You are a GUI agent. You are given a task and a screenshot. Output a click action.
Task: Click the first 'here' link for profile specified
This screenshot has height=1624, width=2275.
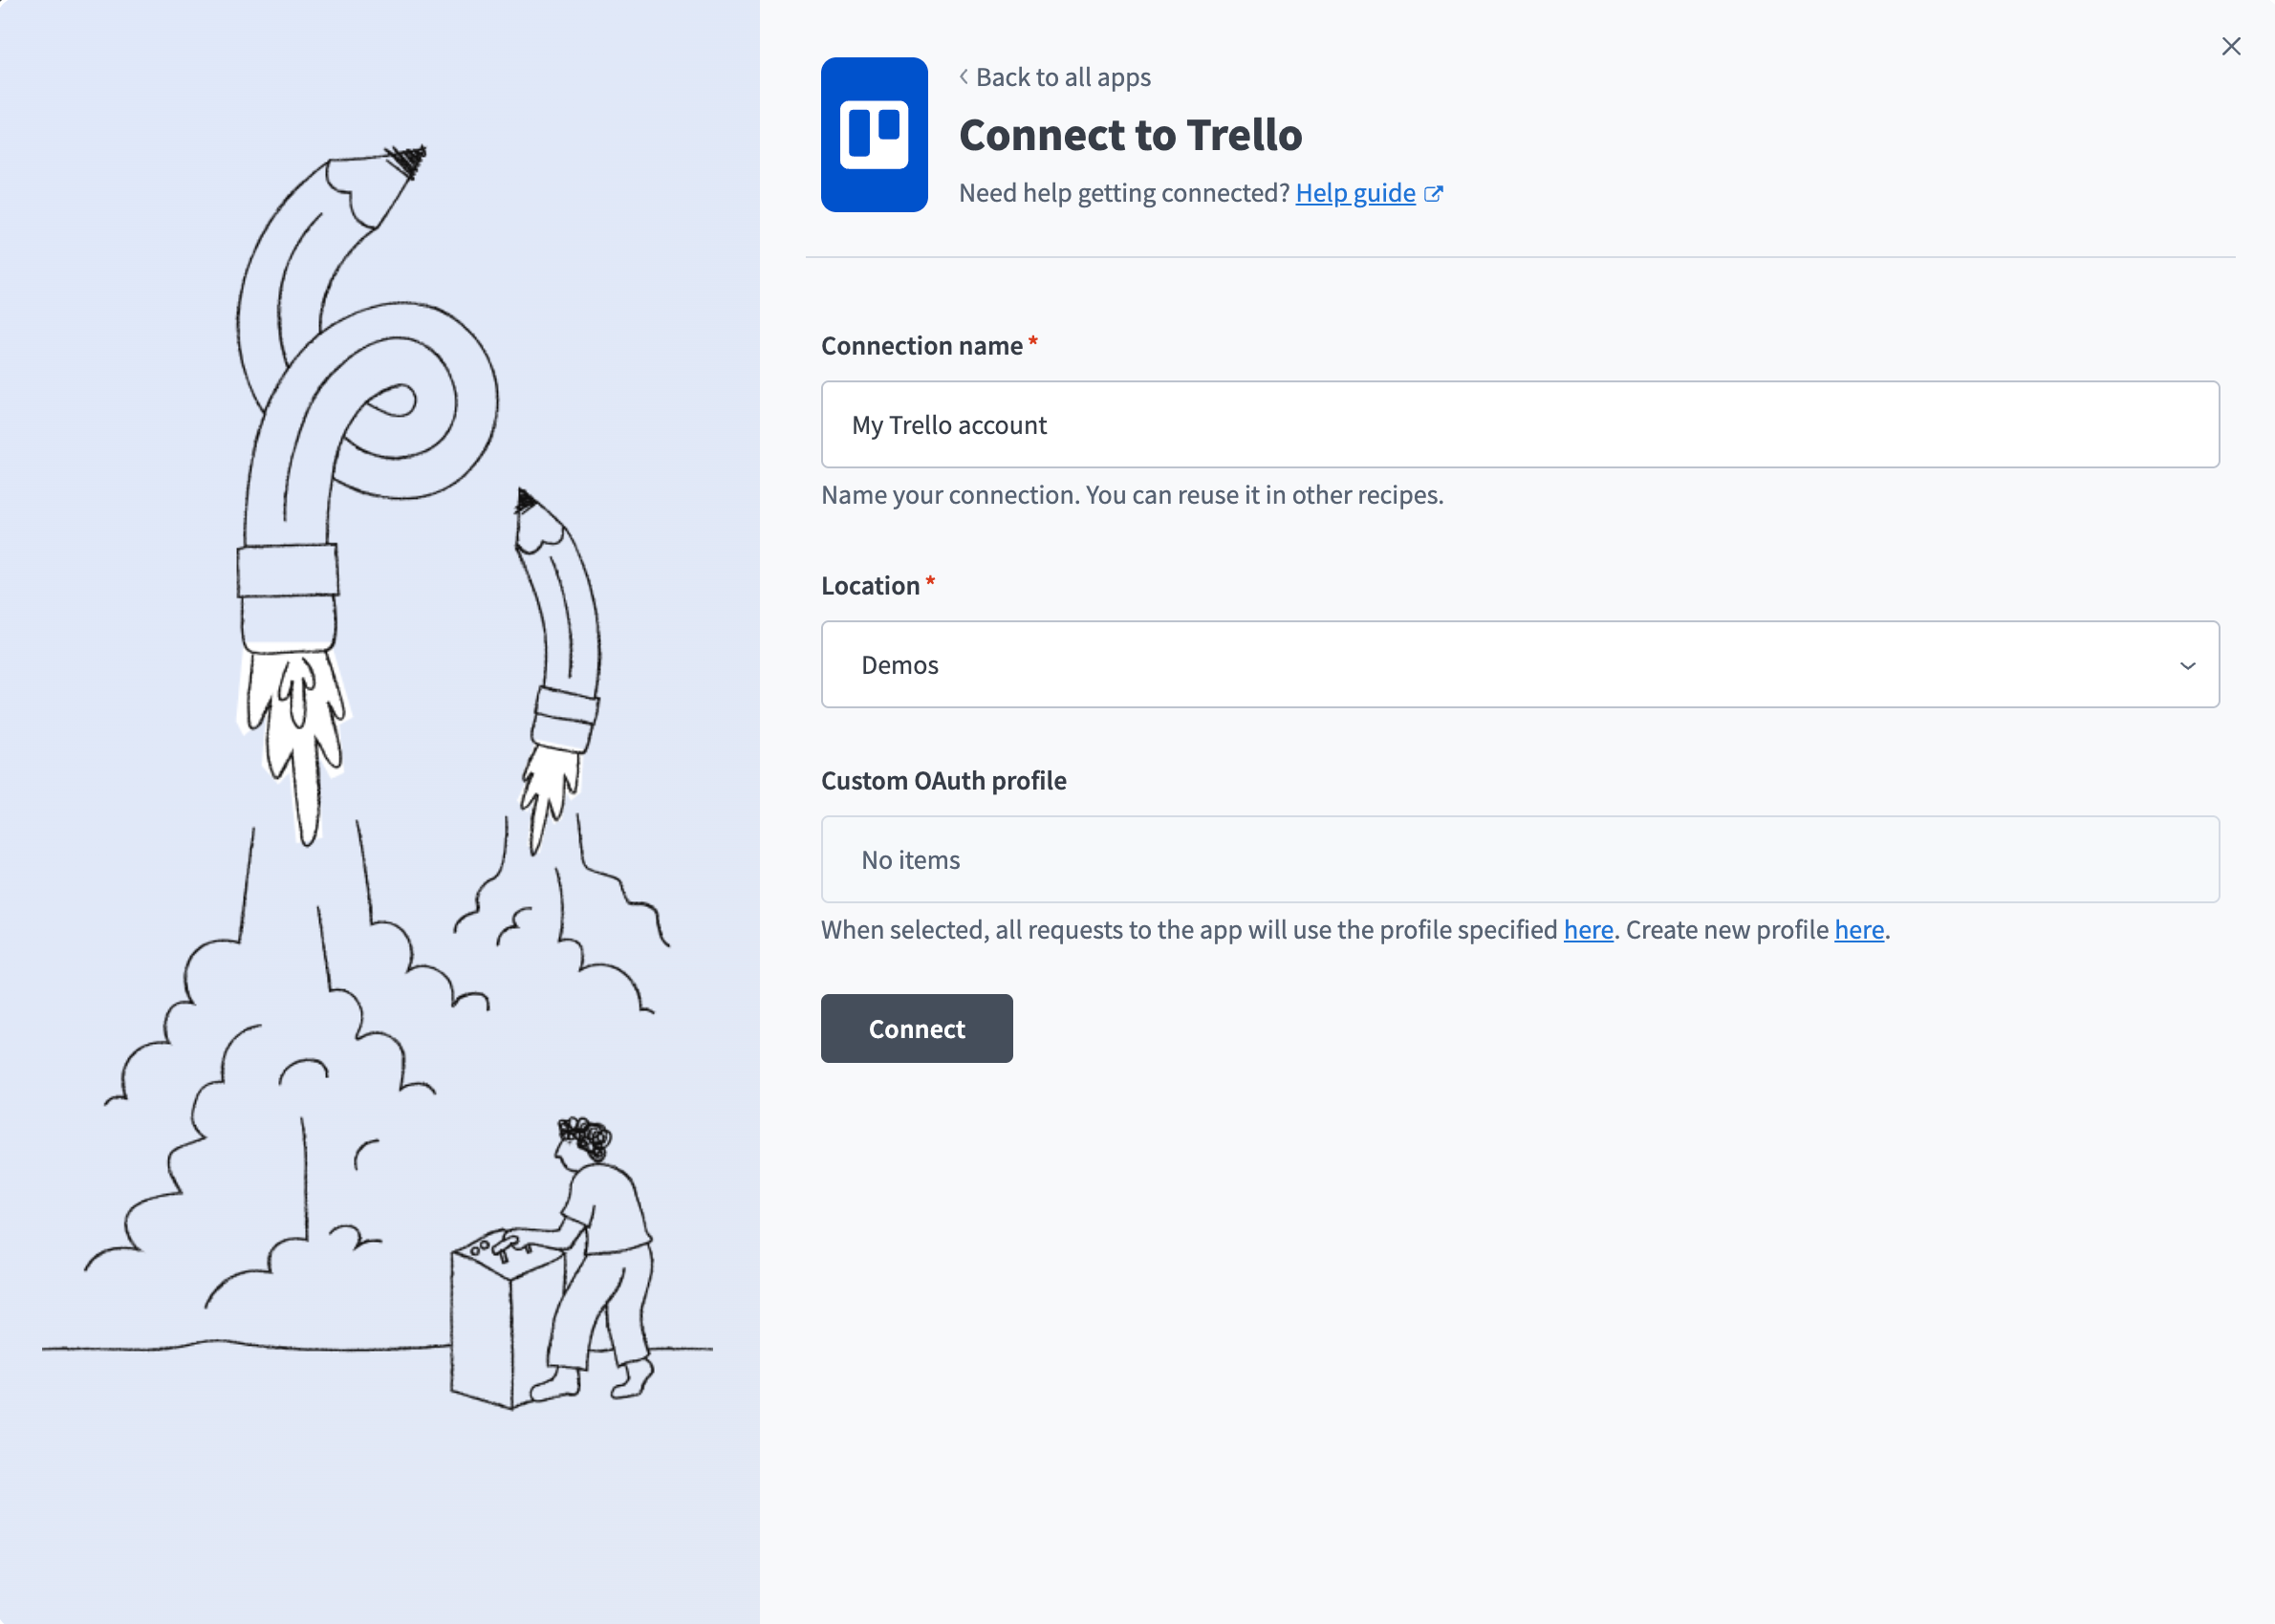tap(1588, 930)
